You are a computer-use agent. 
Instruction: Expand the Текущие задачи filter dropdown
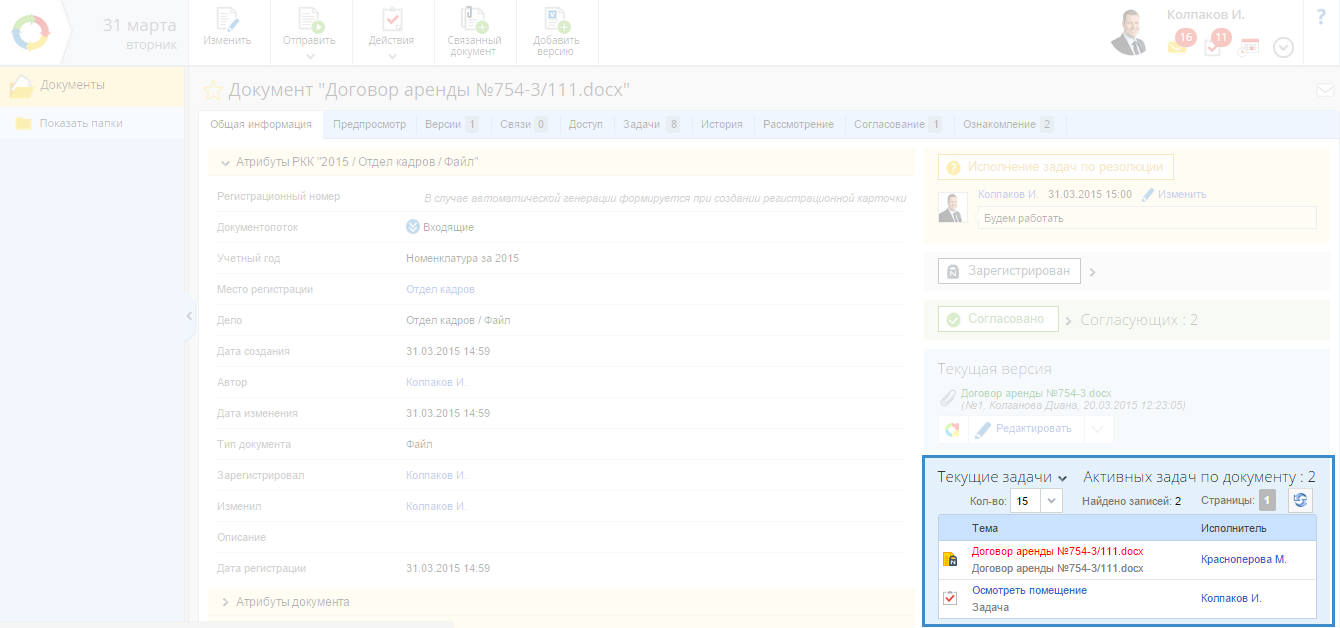(1062, 478)
